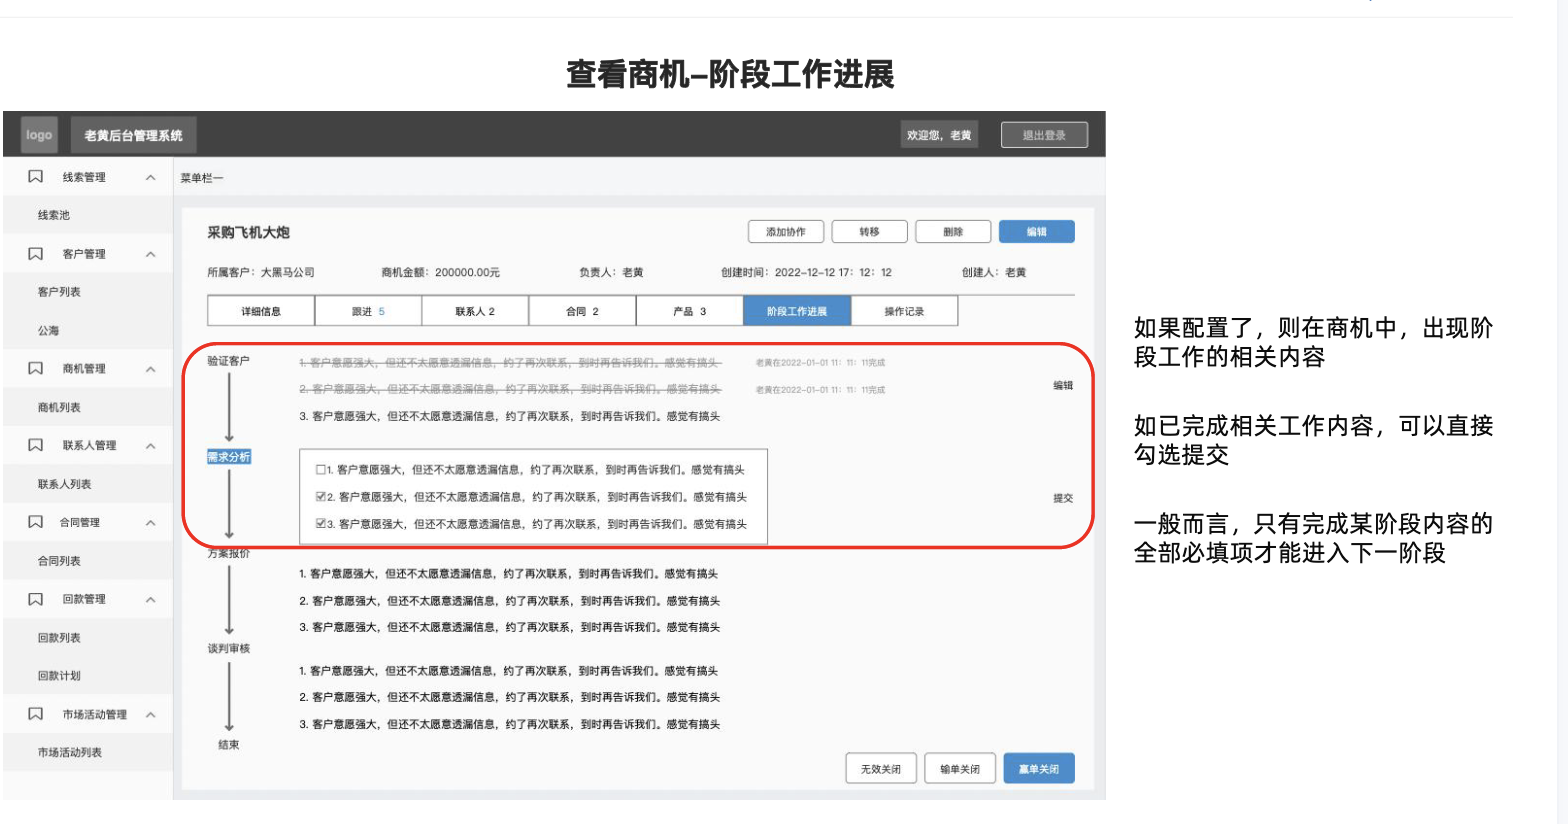The image size is (1568, 824).
Task: Click the 创建时间 2022-12-12 text
Action: pos(806,272)
